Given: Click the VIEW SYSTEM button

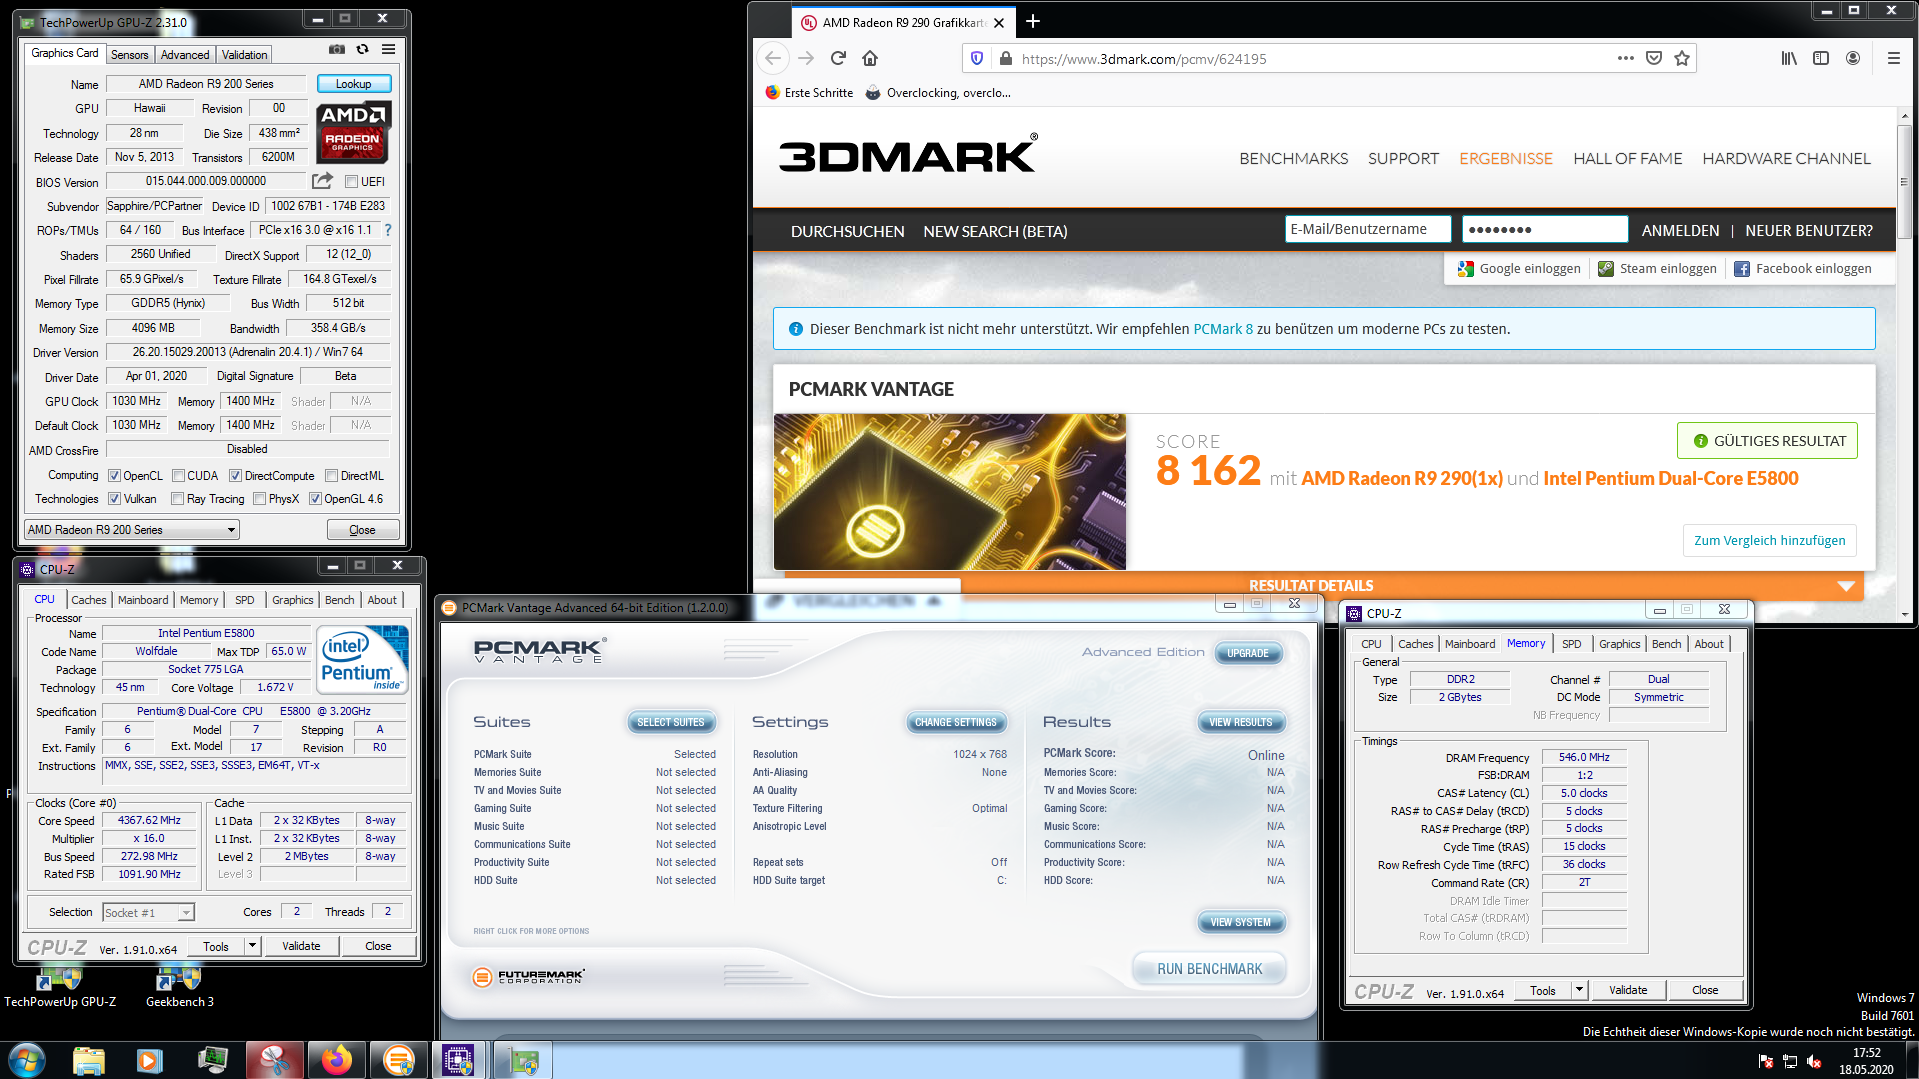Looking at the screenshot, I should point(1240,922).
